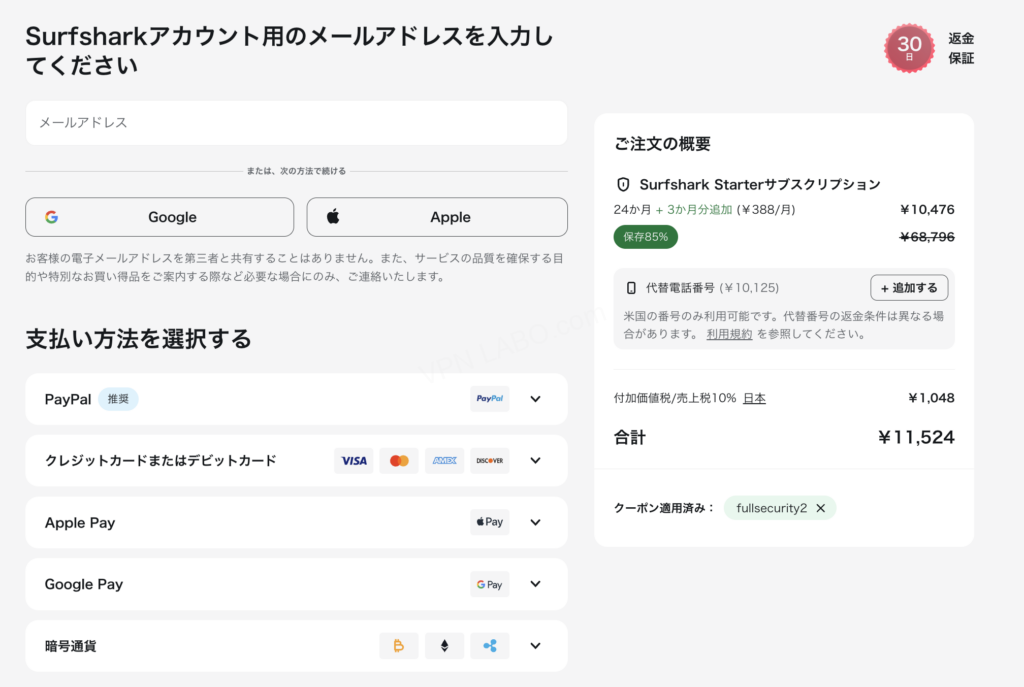
Task: Select the Google Pay payment label
Action: pyautogui.click(x=84, y=584)
